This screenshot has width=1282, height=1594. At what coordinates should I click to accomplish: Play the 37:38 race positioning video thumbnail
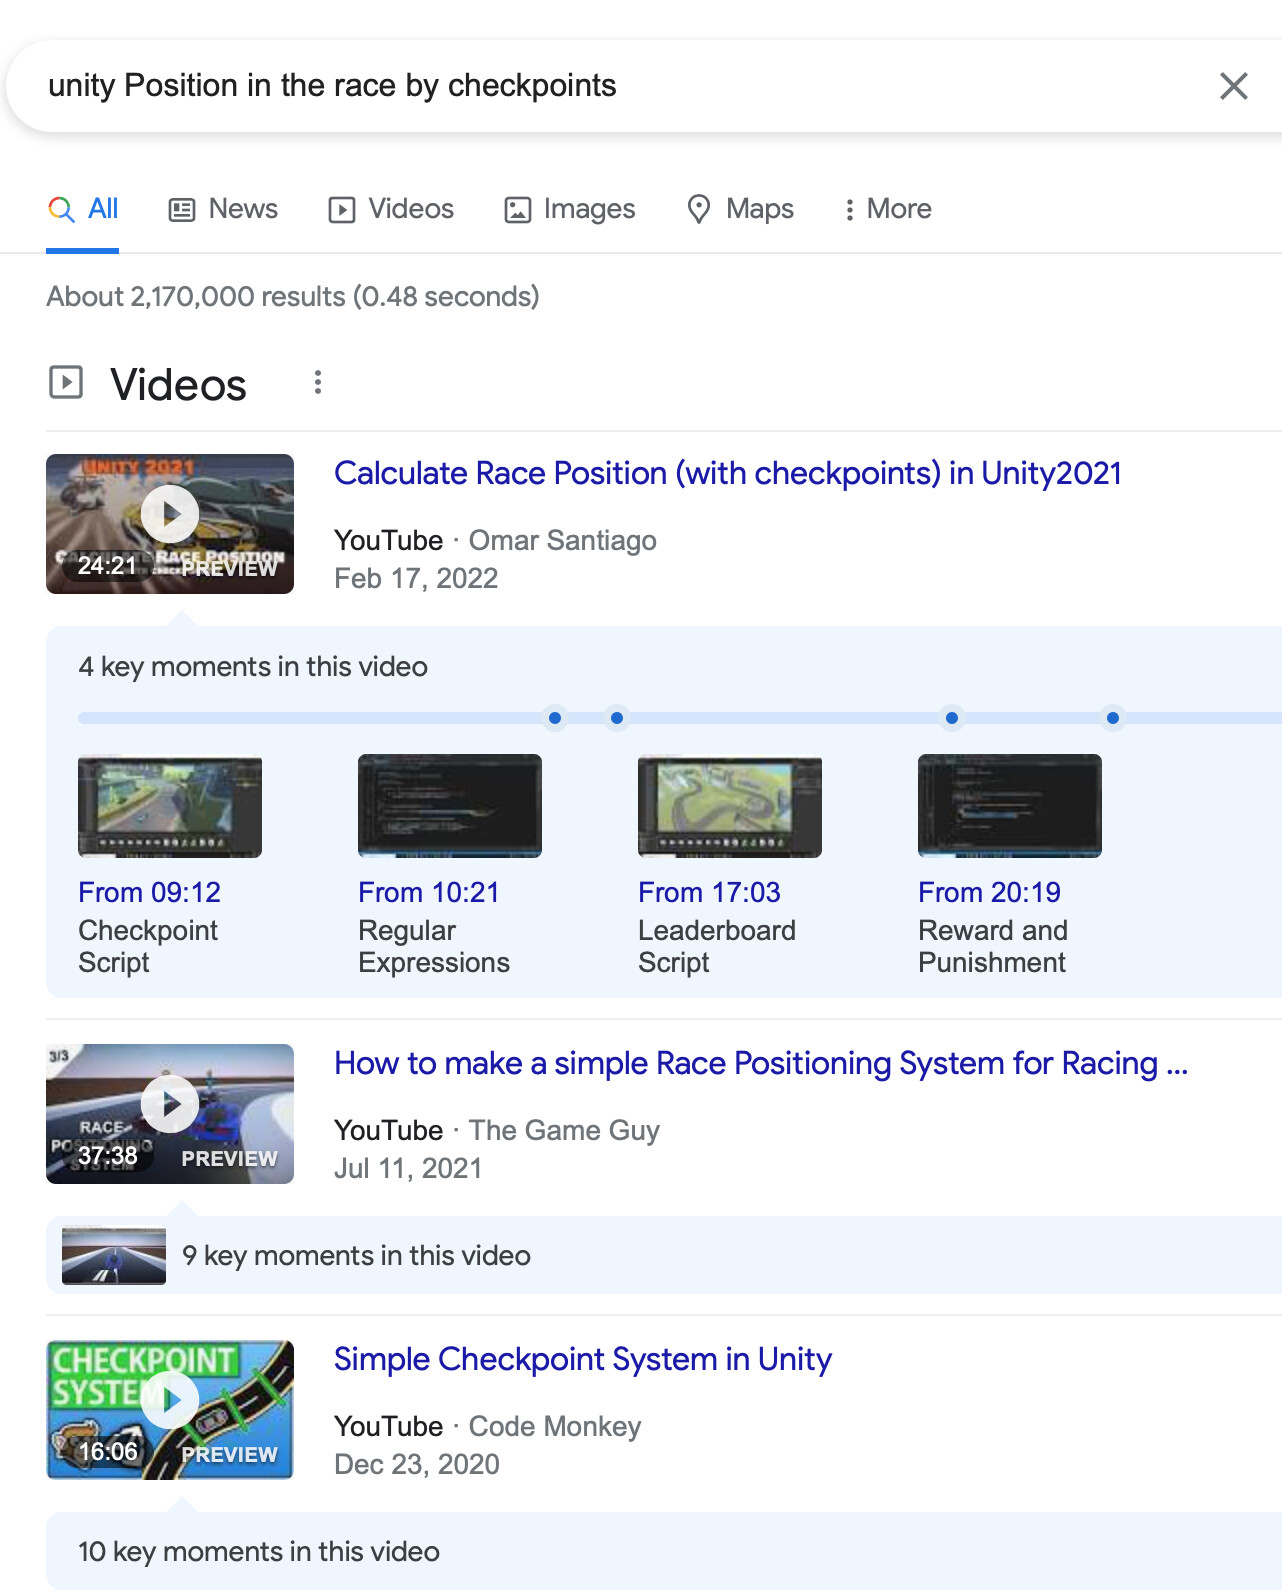pyautogui.click(x=170, y=1114)
